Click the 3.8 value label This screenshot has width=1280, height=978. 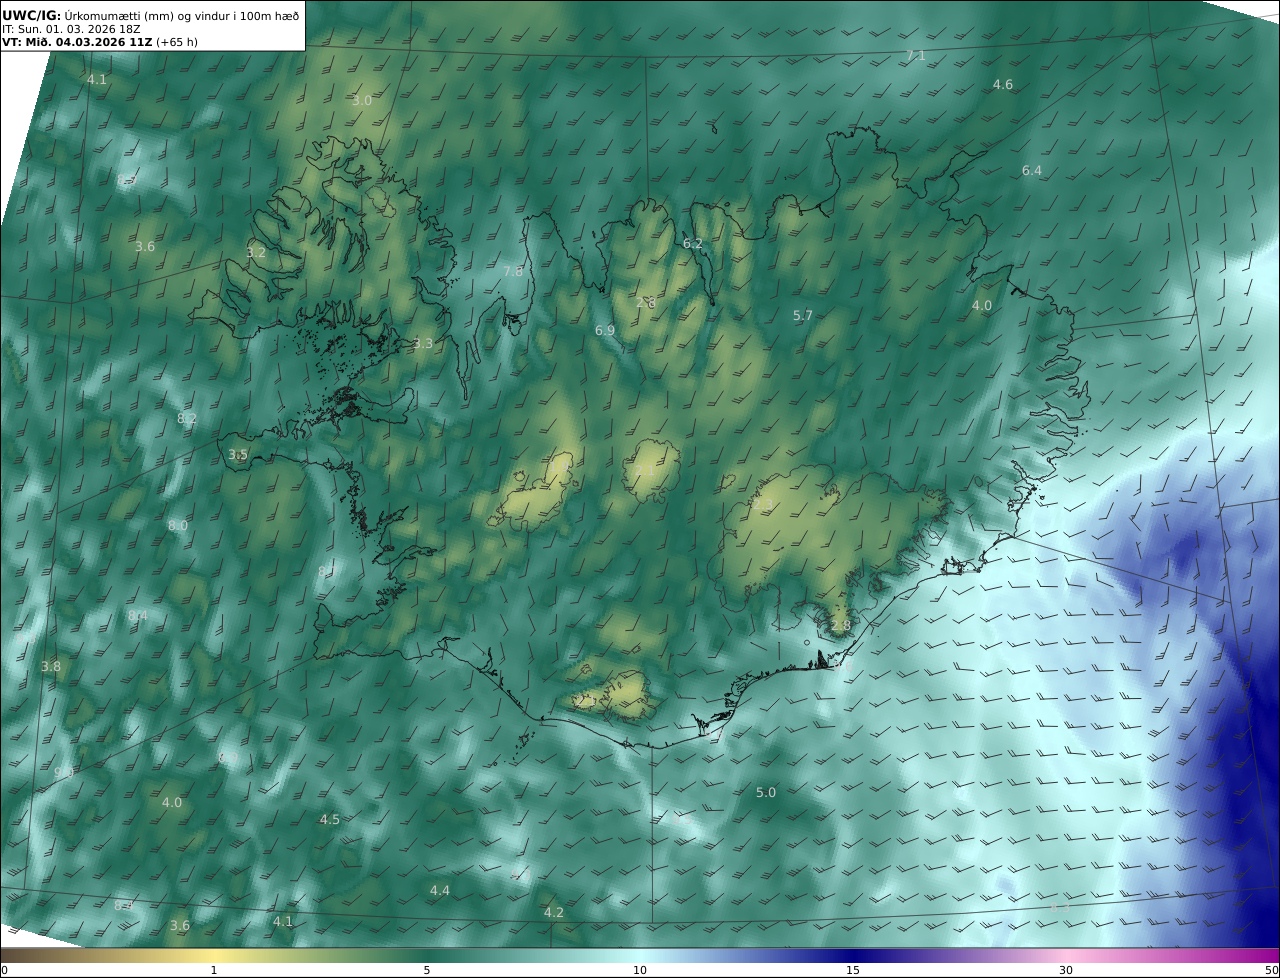pos(51,667)
